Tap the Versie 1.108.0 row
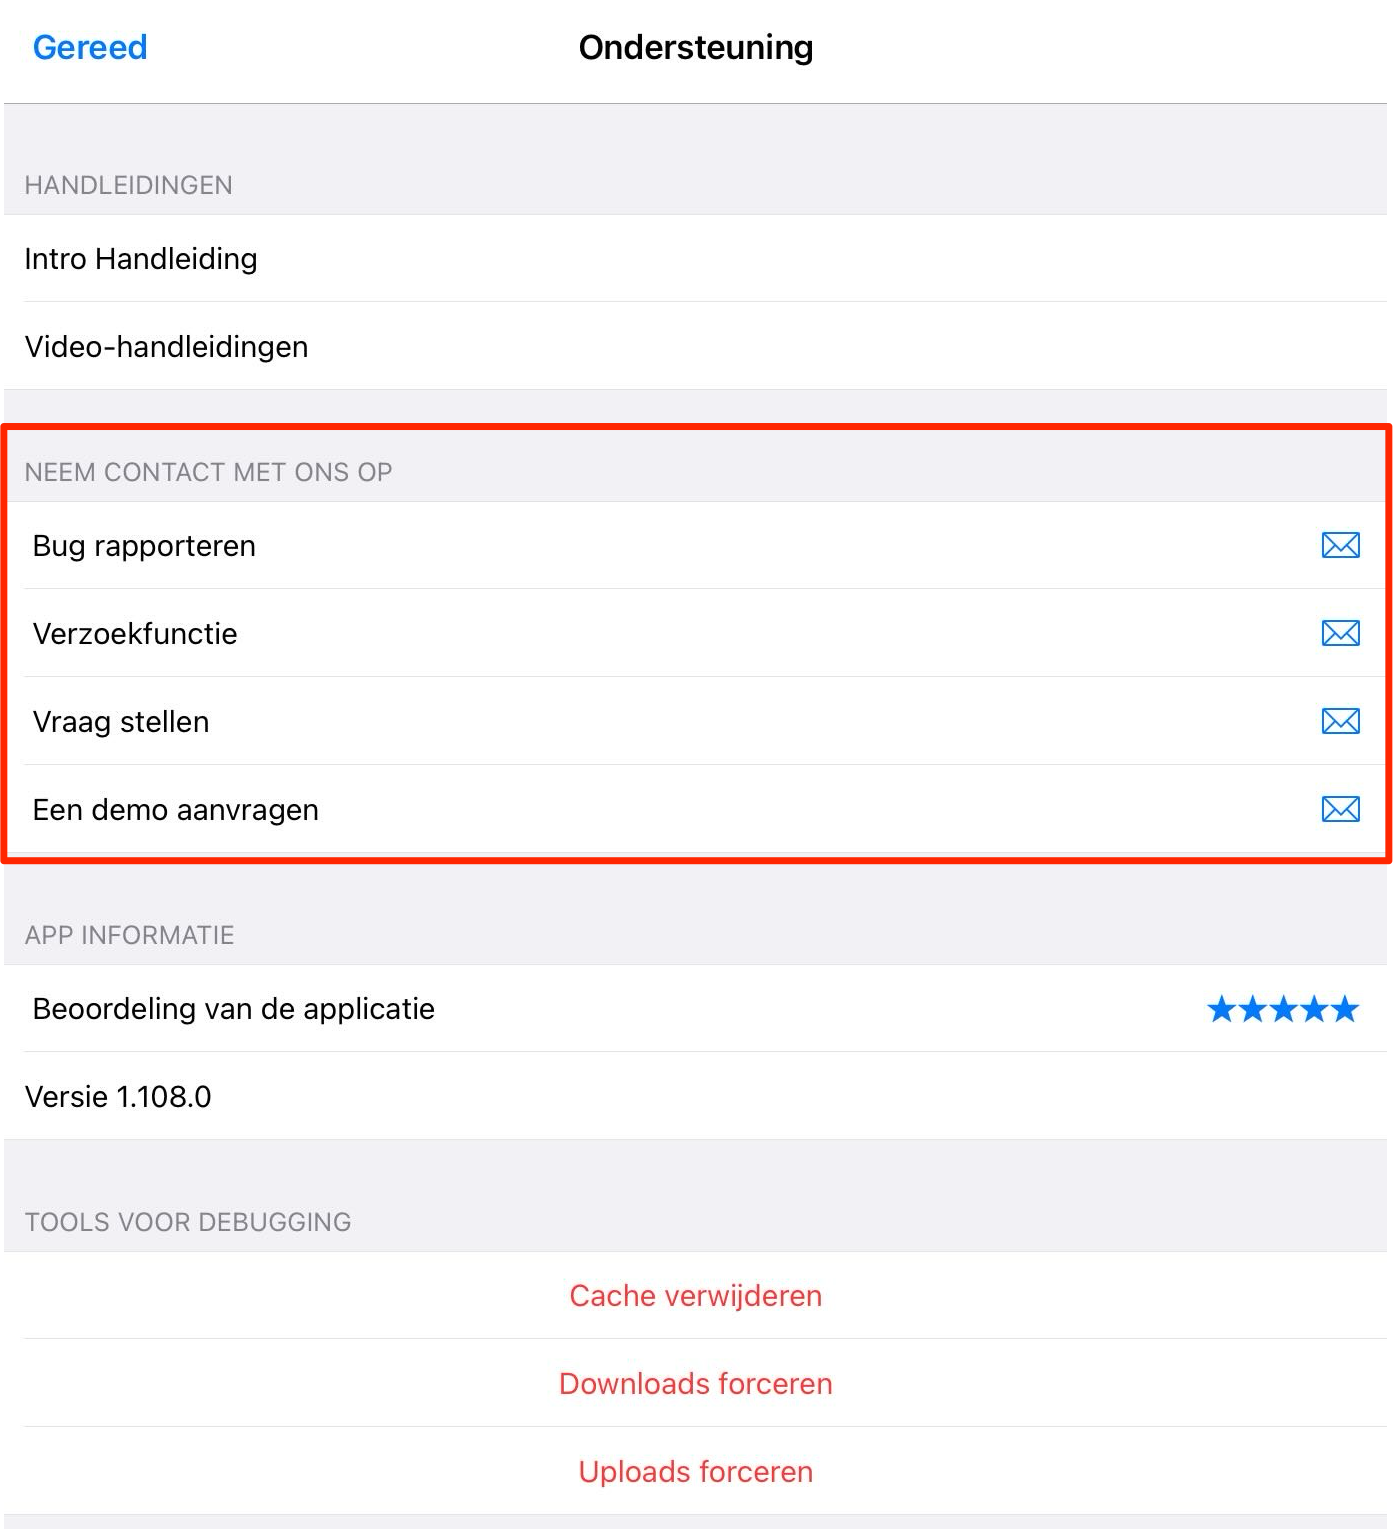 coord(118,1097)
